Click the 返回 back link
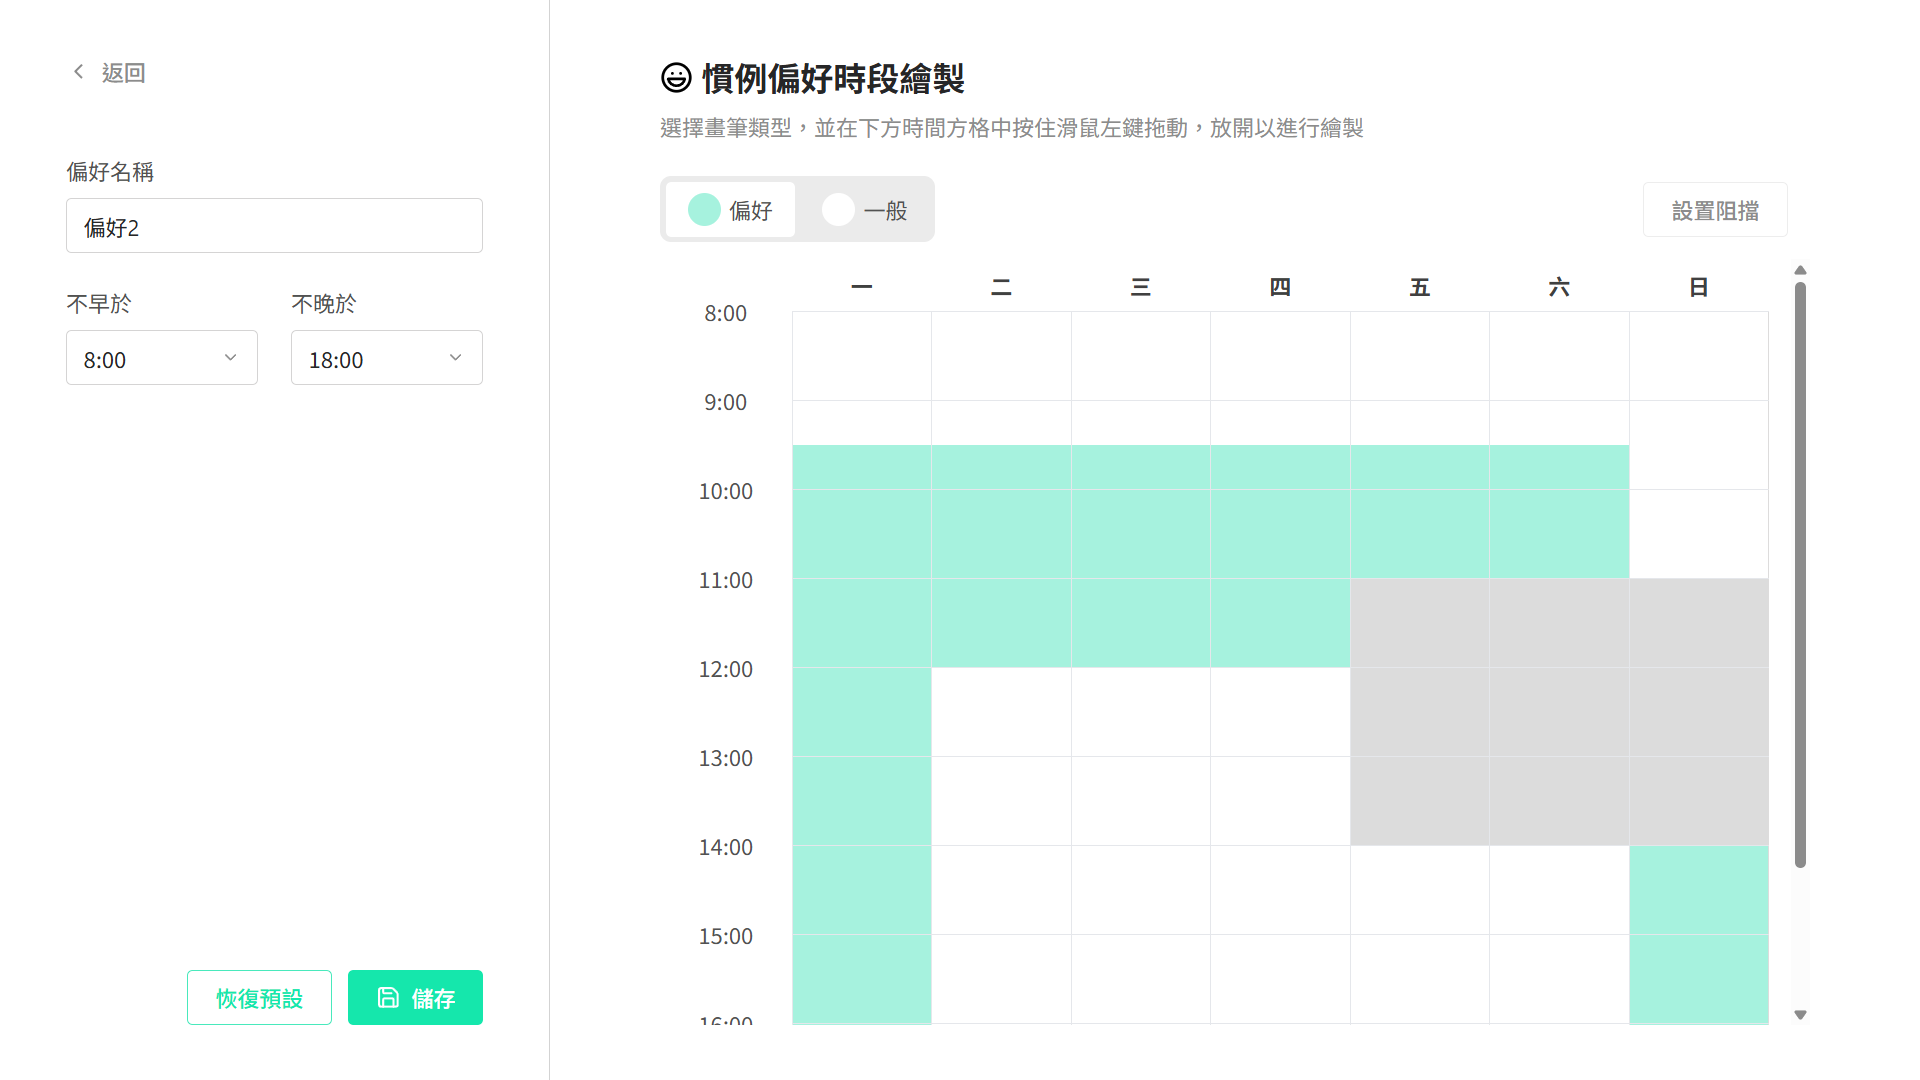This screenshot has width=1920, height=1080. click(122, 71)
